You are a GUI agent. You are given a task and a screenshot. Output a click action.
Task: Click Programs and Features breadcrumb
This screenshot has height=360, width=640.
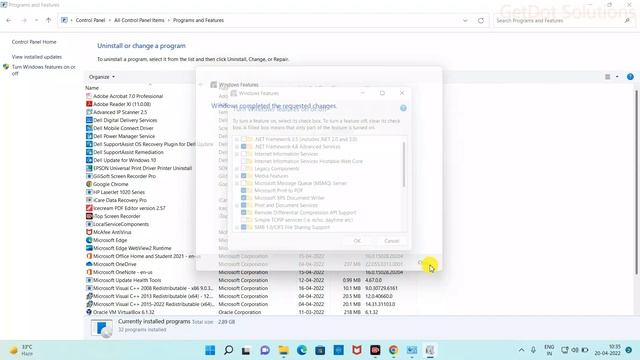[x=198, y=20]
